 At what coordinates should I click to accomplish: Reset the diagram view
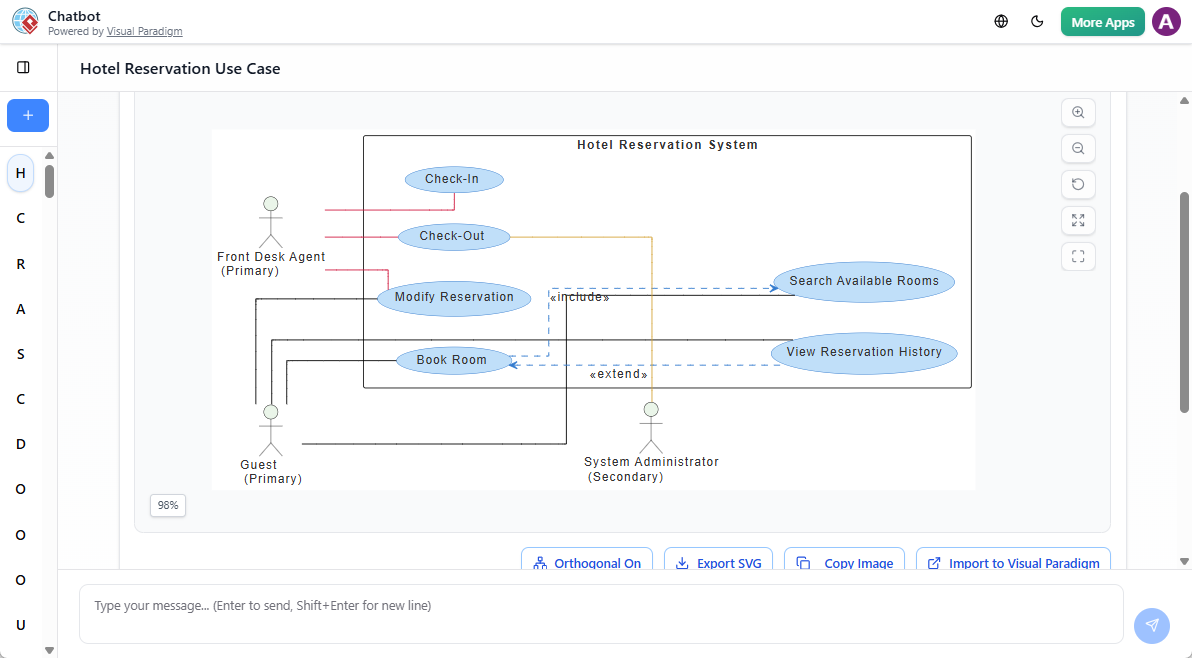(x=1078, y=184)
